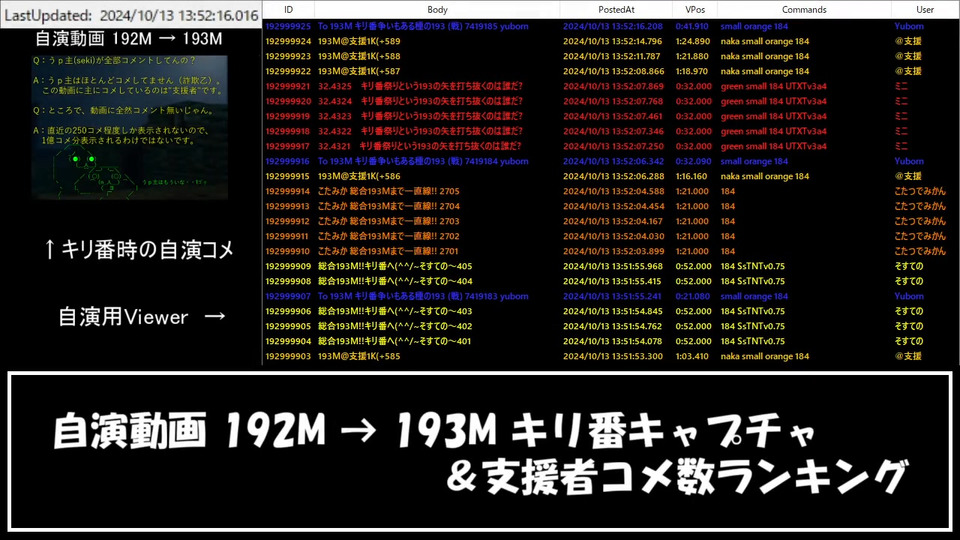Click PostedAt 2024/10/13 13:52:04.030
Image resolution: width=960 pixels, height=540 pixels.
[613, 236]
